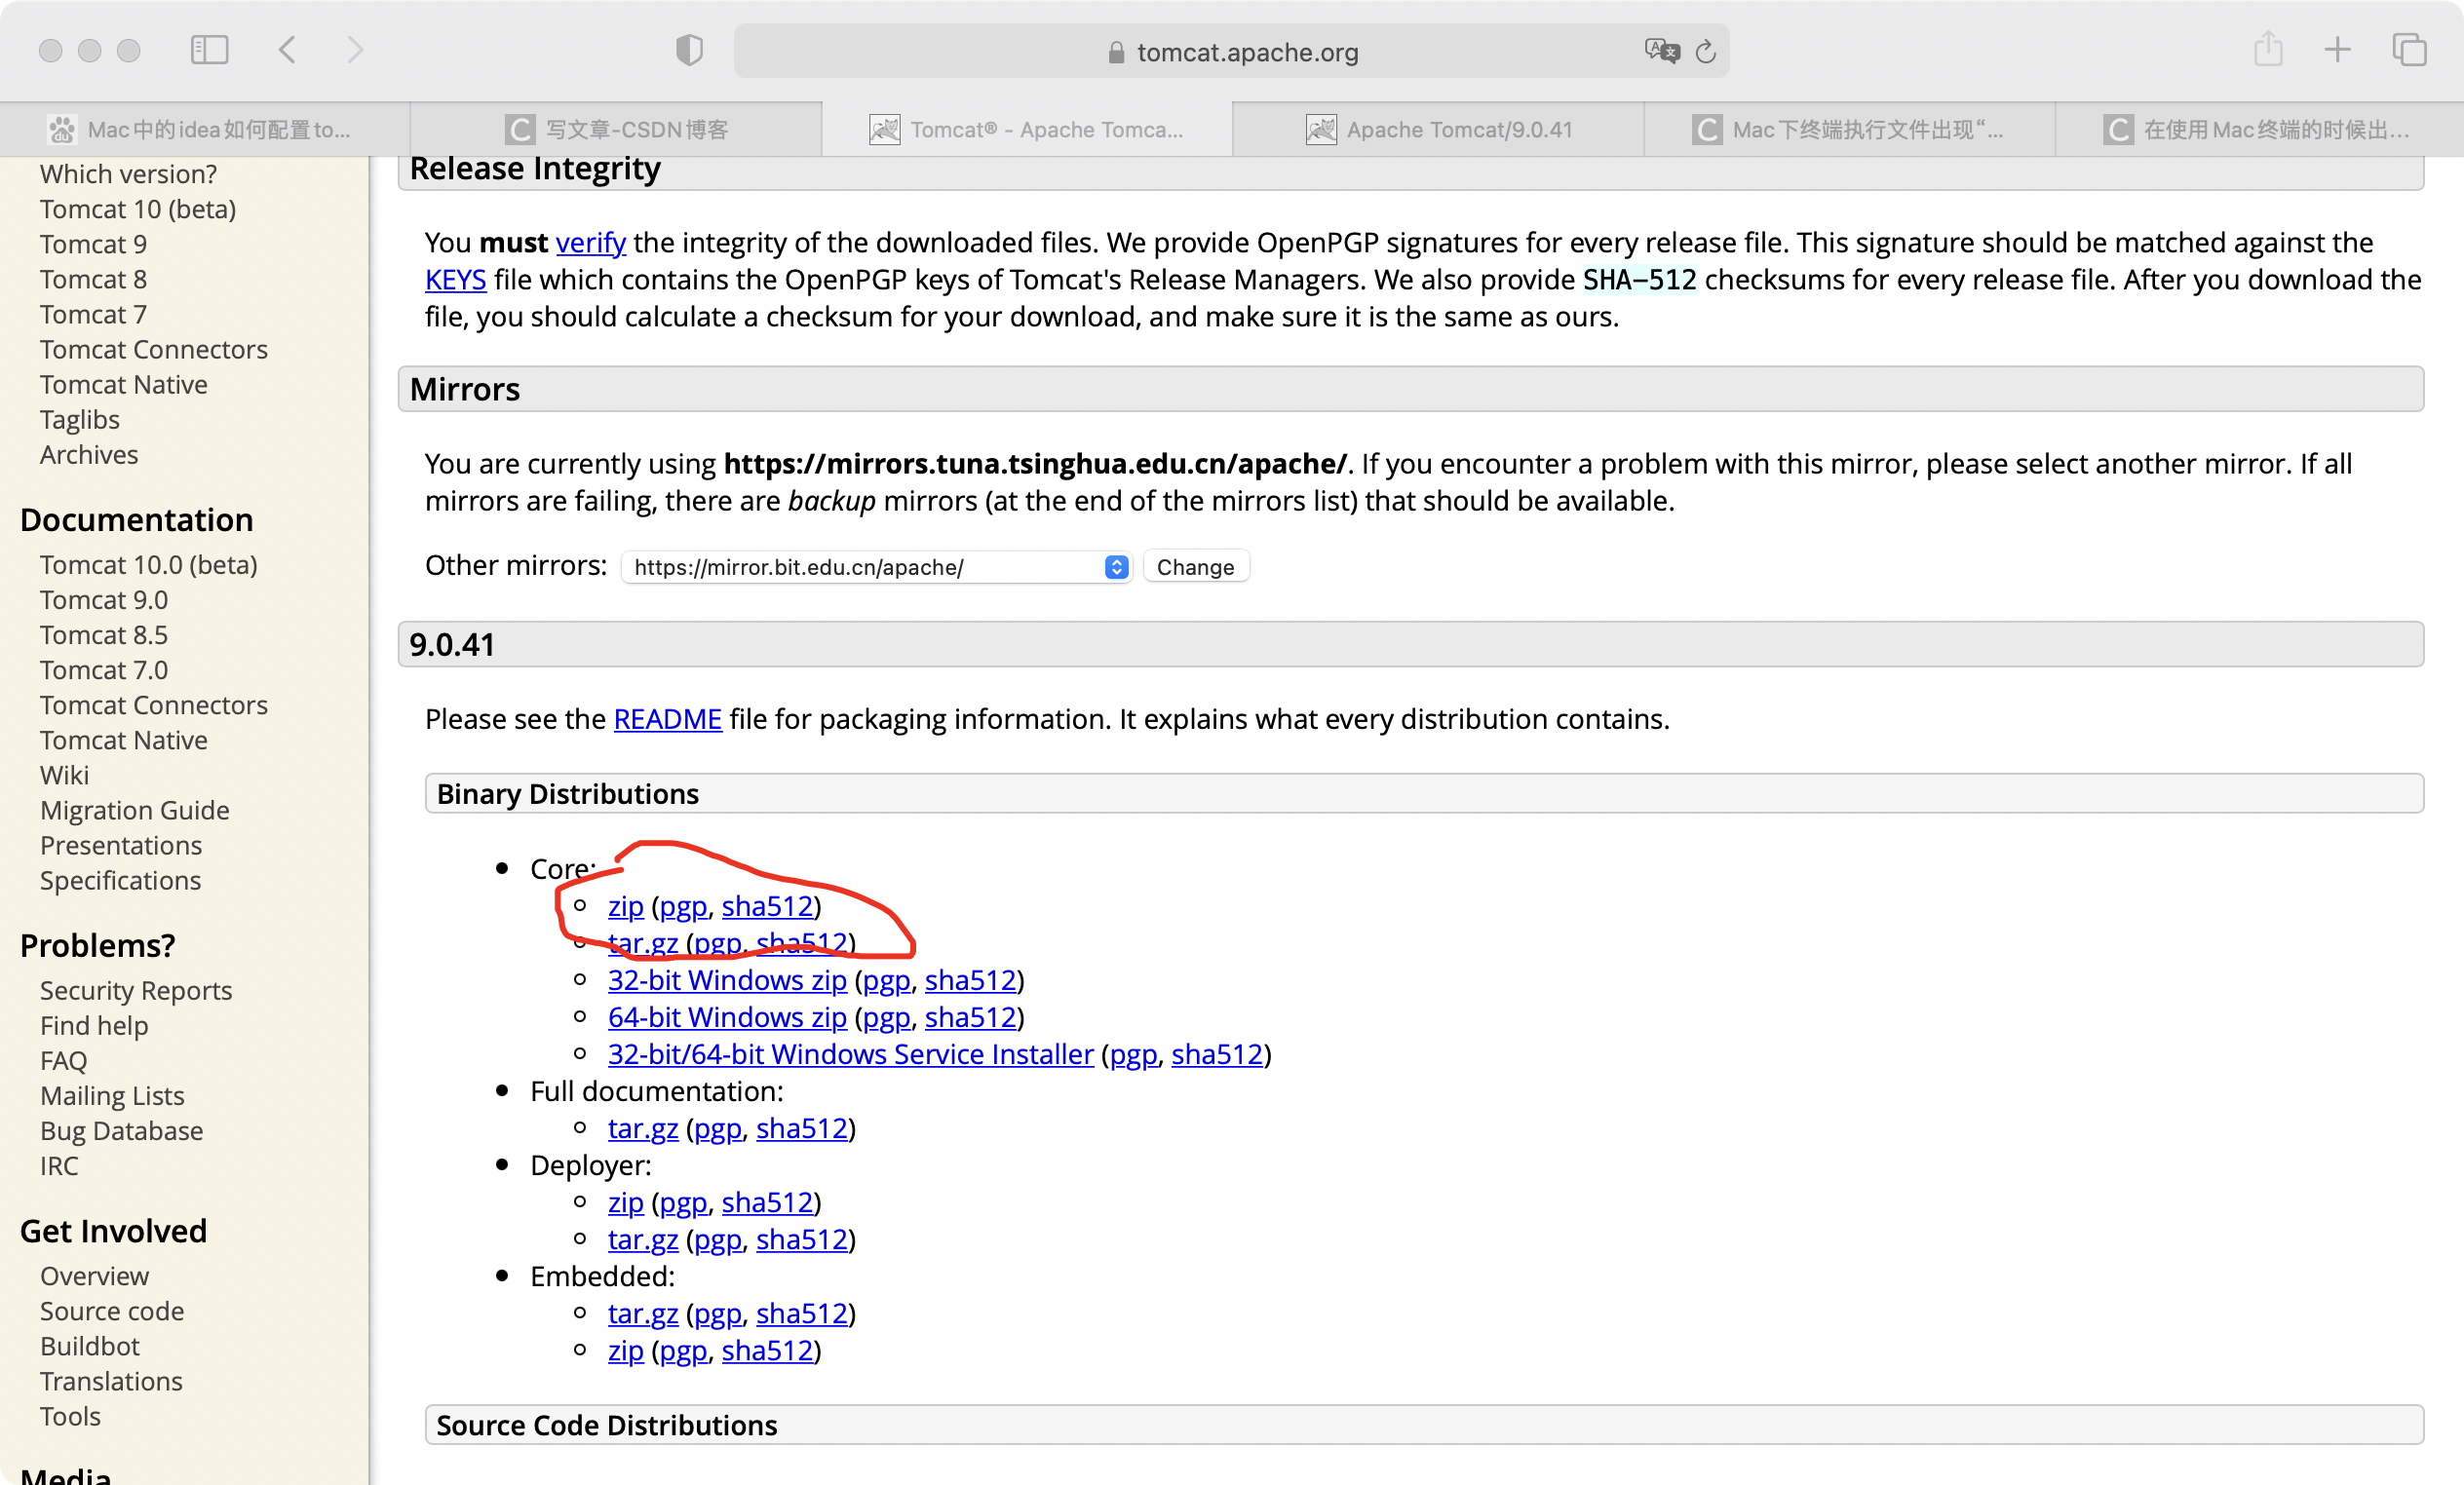2464x1485 pixels.
Task: Open the Mailing Lists link
Action: pos(112,1095)
